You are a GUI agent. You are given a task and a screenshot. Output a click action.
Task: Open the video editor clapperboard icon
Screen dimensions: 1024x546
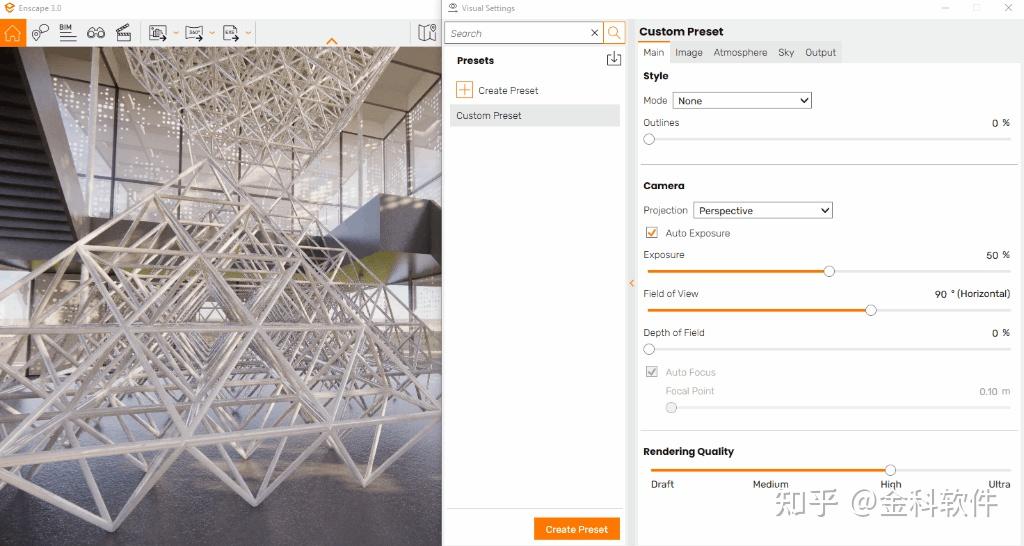click(123, 33)
